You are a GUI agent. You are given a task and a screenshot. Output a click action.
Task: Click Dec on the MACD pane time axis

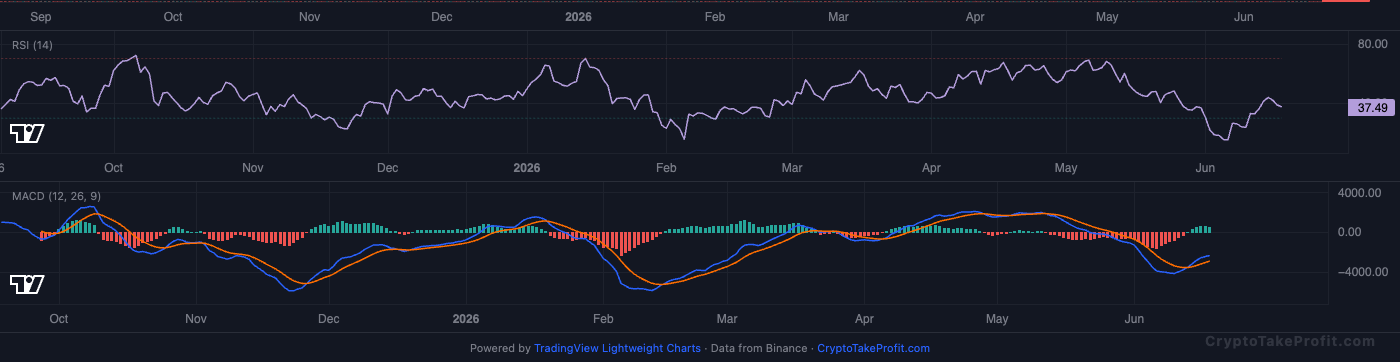point(328,319)
